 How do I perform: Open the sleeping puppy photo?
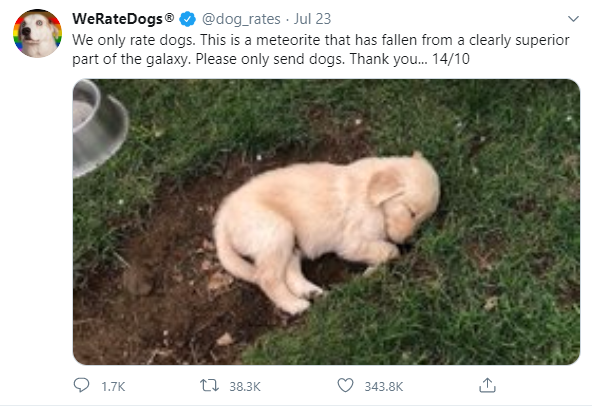coord(326,222)
